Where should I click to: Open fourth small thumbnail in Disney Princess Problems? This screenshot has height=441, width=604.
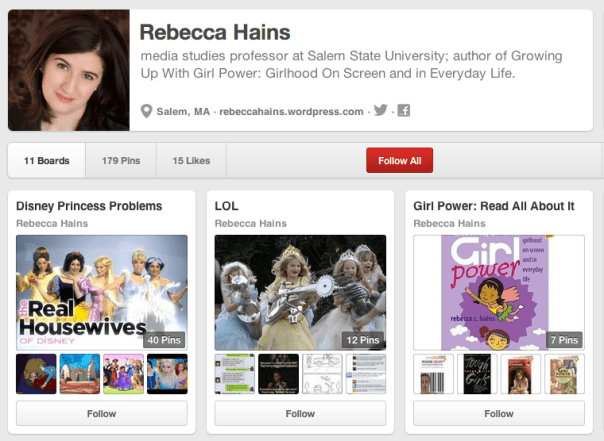coord(167,374)
